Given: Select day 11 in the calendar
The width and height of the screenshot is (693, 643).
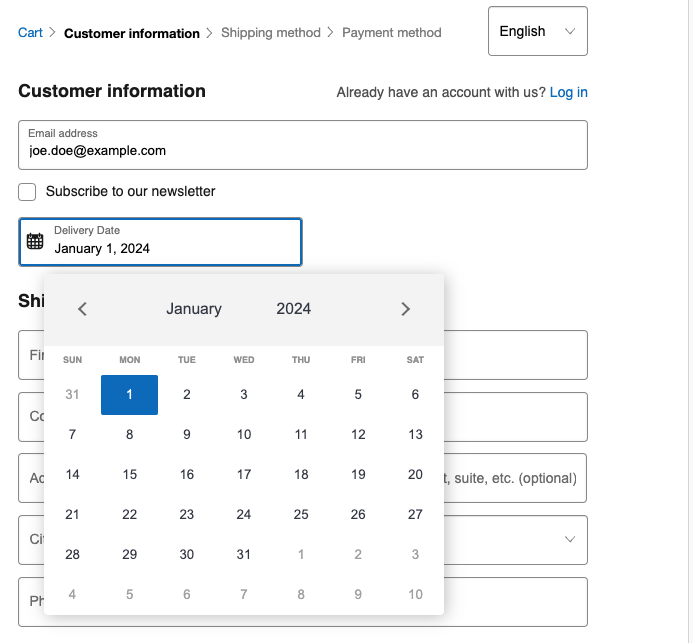Looking at the screenshot, I should [302, 436].
